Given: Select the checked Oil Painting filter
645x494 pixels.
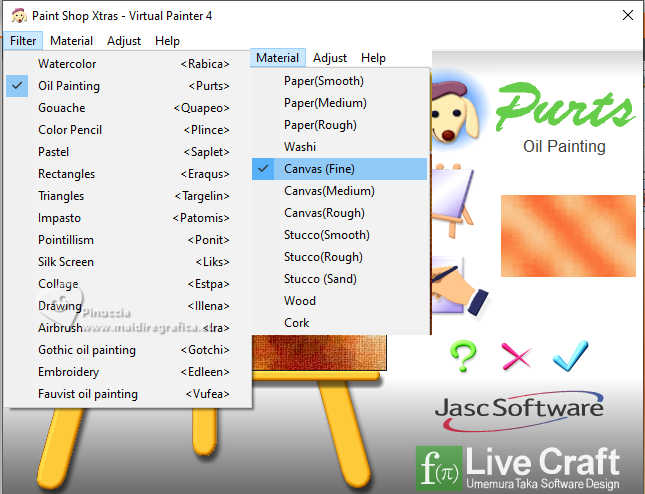Looking at the screenshot, I should coord(128,86).
